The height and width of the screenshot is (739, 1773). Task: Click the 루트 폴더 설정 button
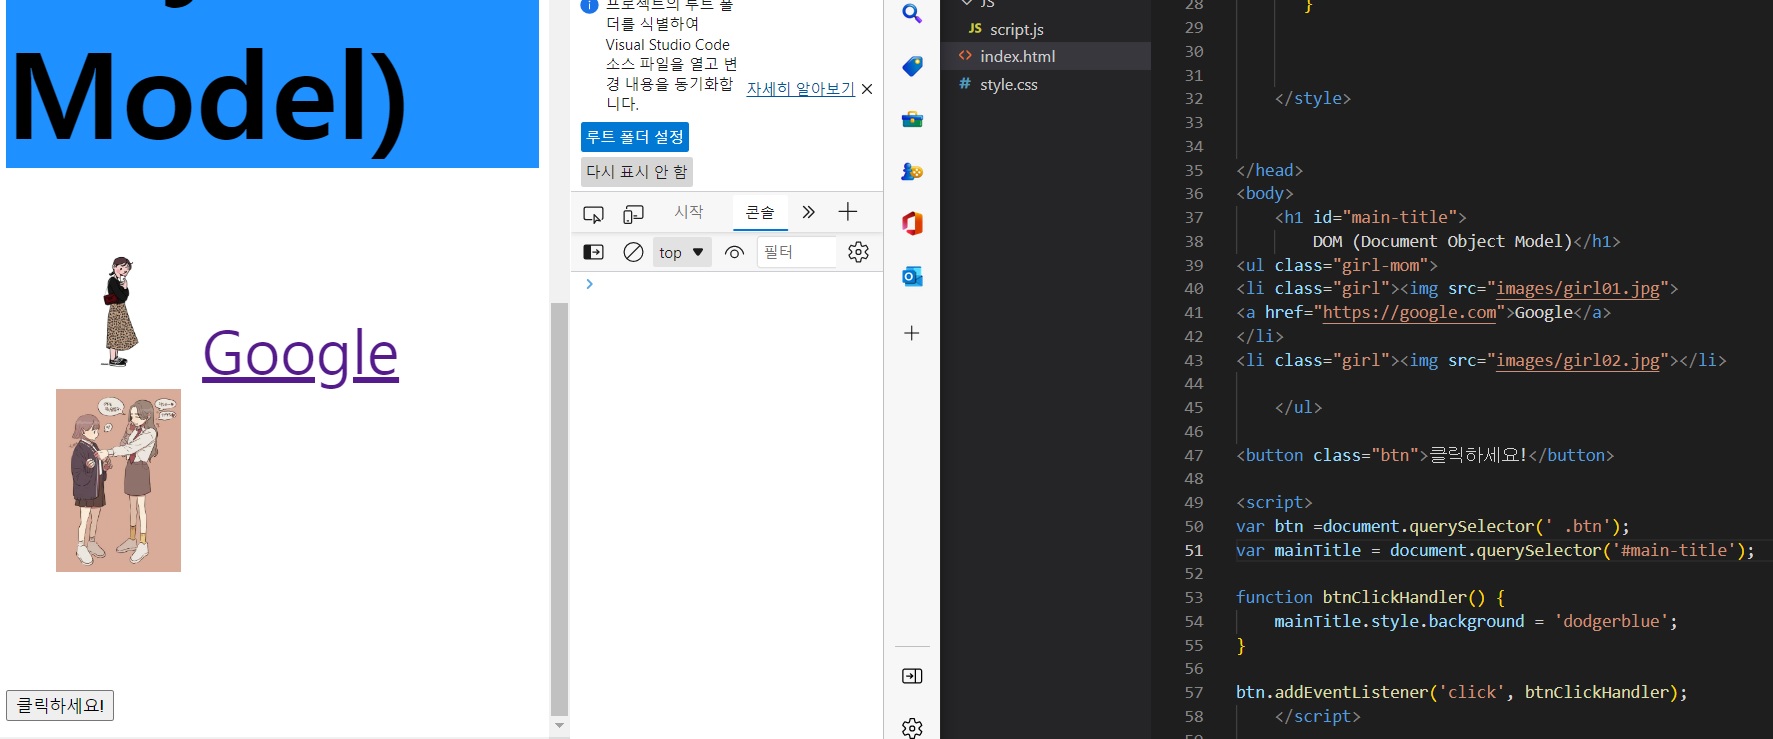click(635, 137)
